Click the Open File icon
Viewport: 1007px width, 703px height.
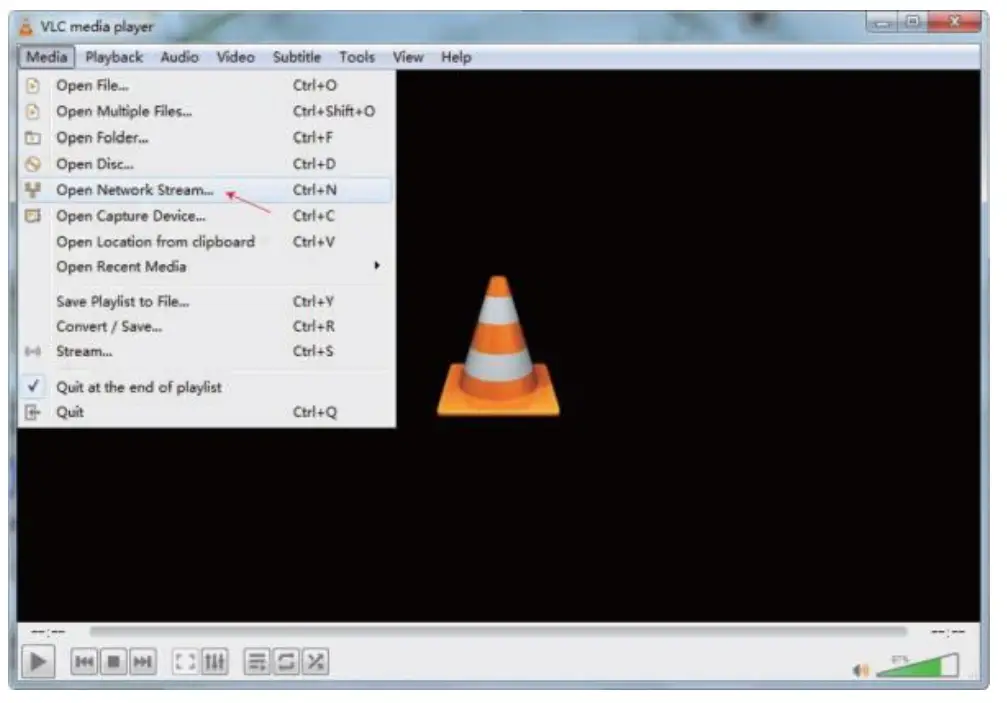tap(33, 85)
